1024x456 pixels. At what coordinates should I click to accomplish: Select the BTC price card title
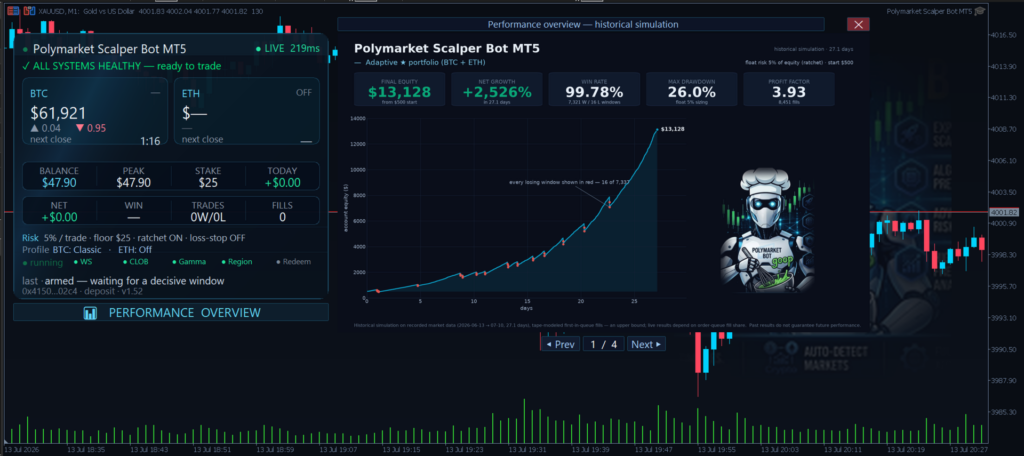(39, 93)
